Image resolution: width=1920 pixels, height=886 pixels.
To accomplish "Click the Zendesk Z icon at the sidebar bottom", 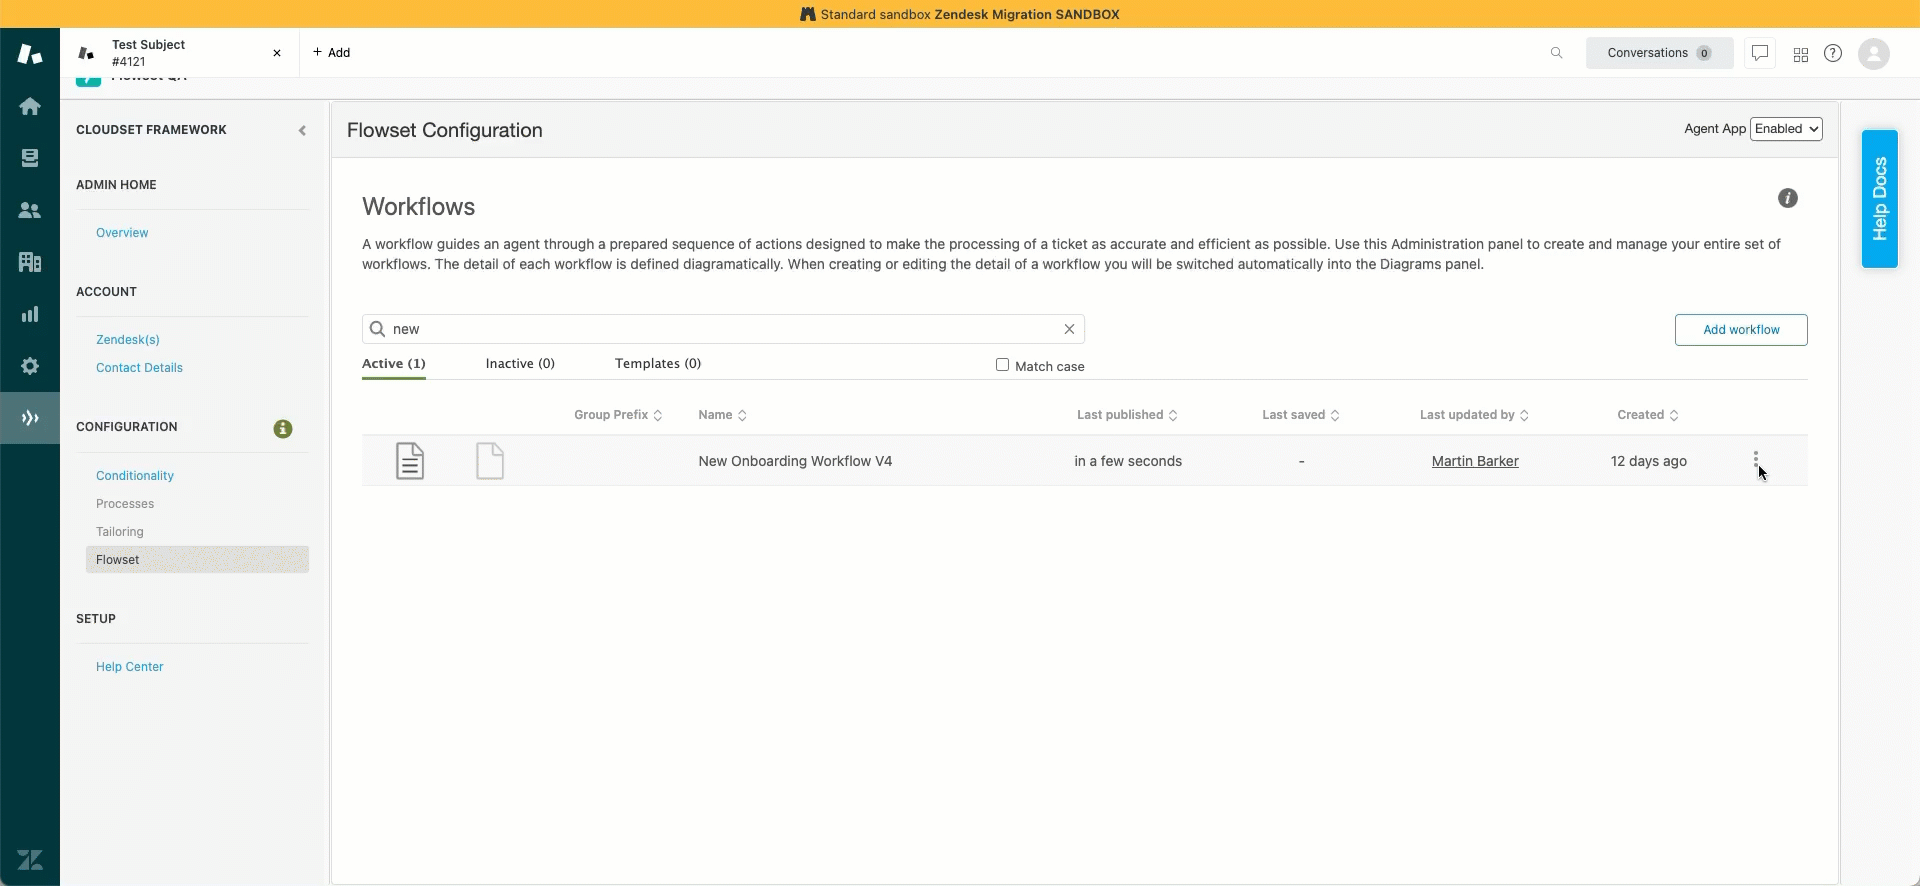I will point(30,860).
